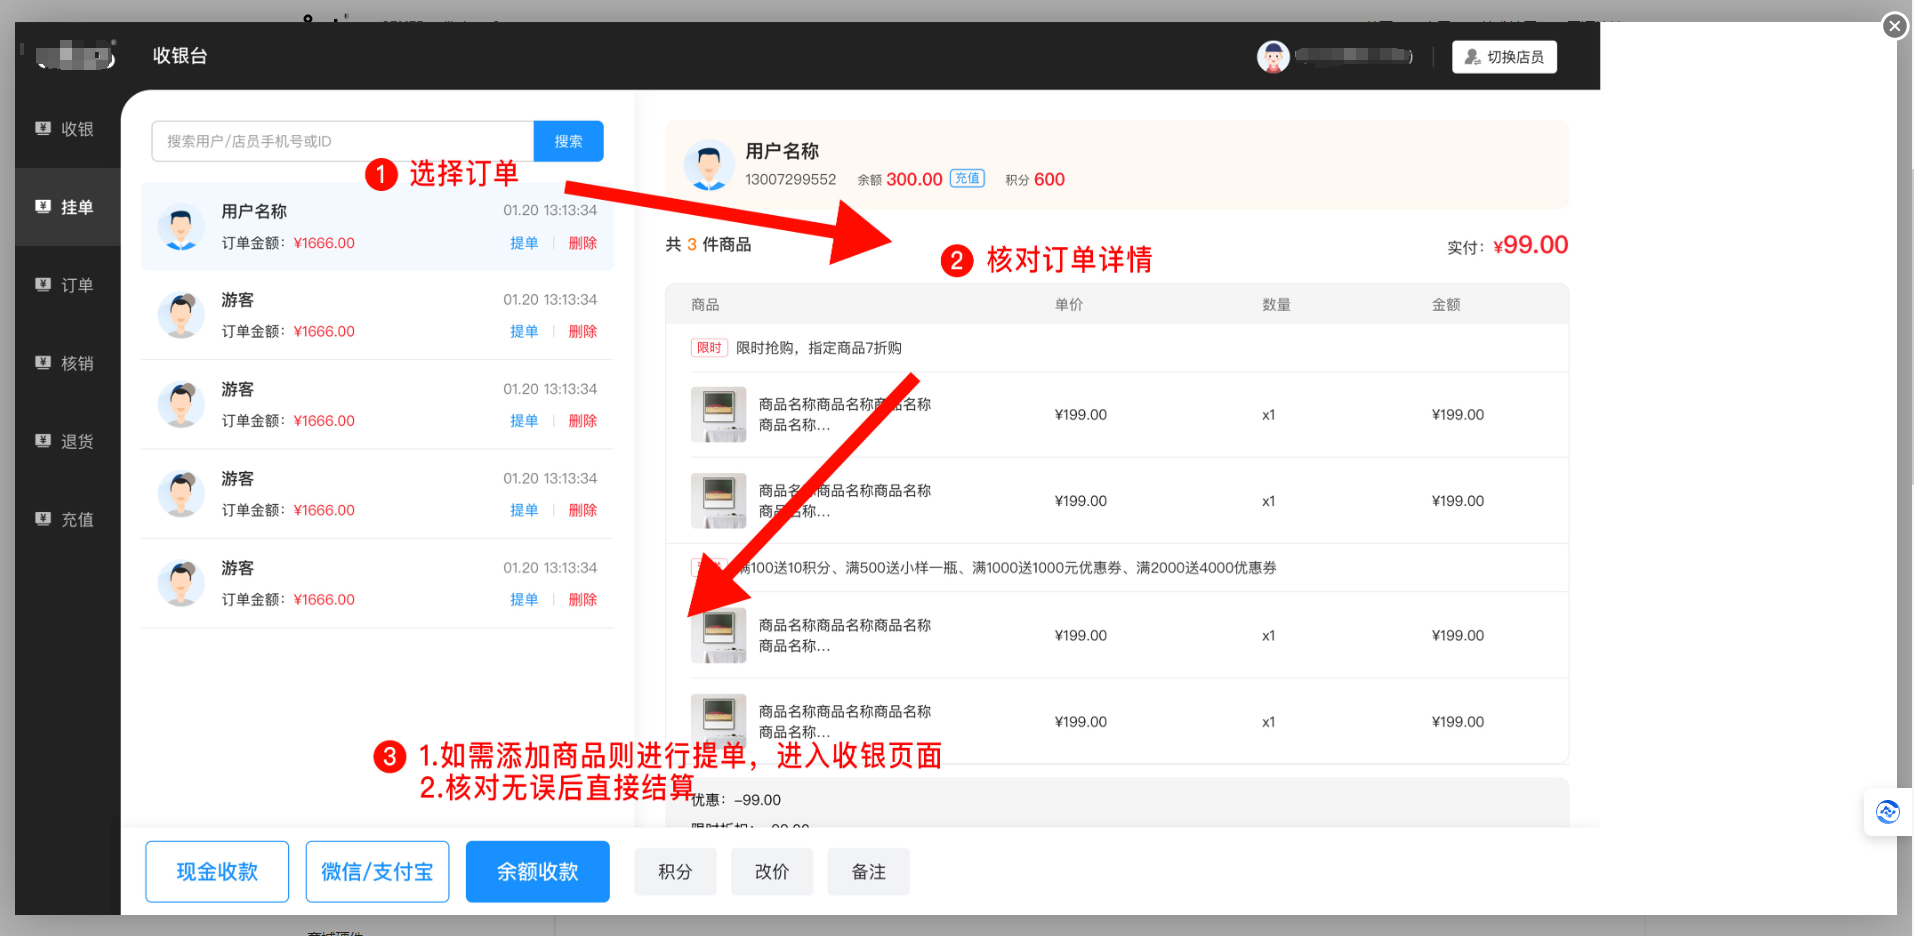Click the user avatar in top header

click(1272, 57)
